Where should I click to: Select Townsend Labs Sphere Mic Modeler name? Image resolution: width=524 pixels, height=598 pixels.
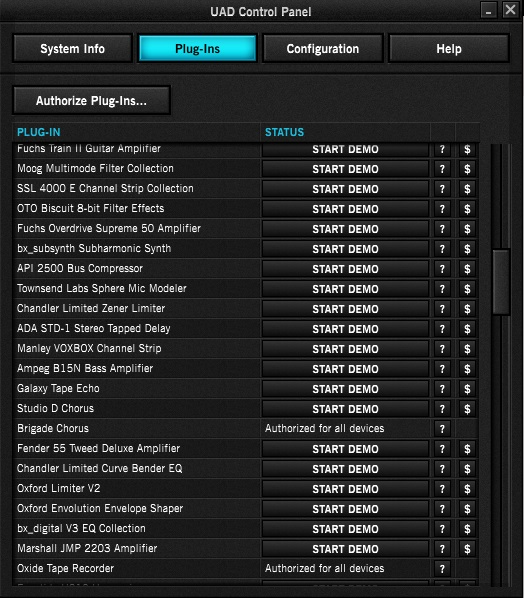coord(102,288)
